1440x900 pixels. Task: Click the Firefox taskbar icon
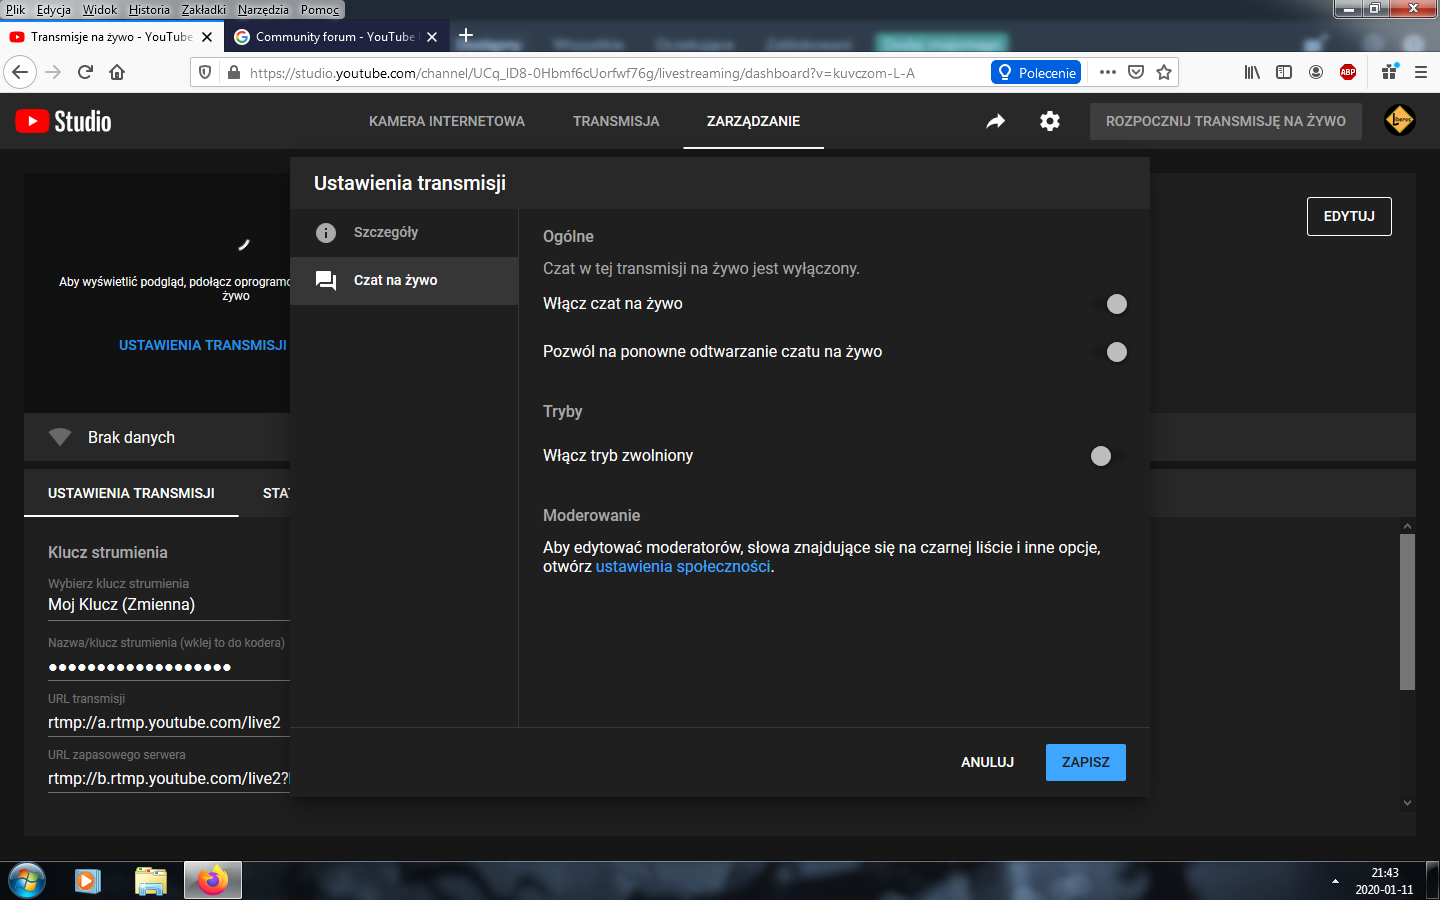point(212,881)
